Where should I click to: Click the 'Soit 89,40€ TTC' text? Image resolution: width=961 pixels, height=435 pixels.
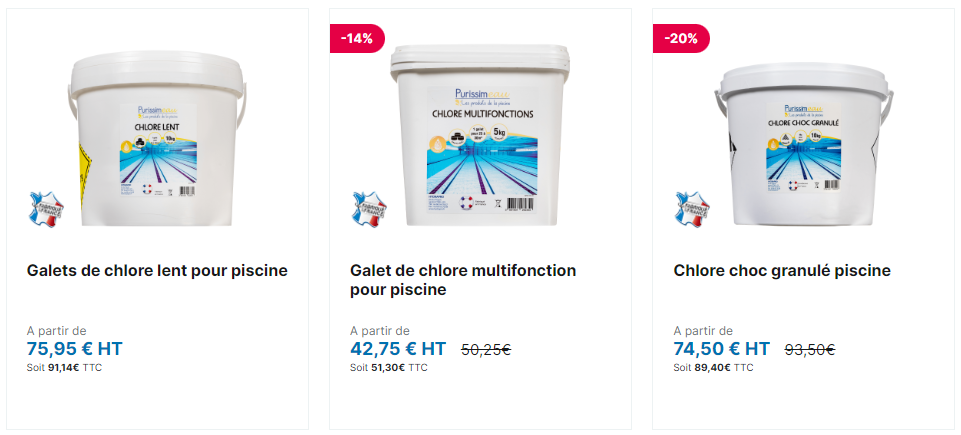(713, 368)
